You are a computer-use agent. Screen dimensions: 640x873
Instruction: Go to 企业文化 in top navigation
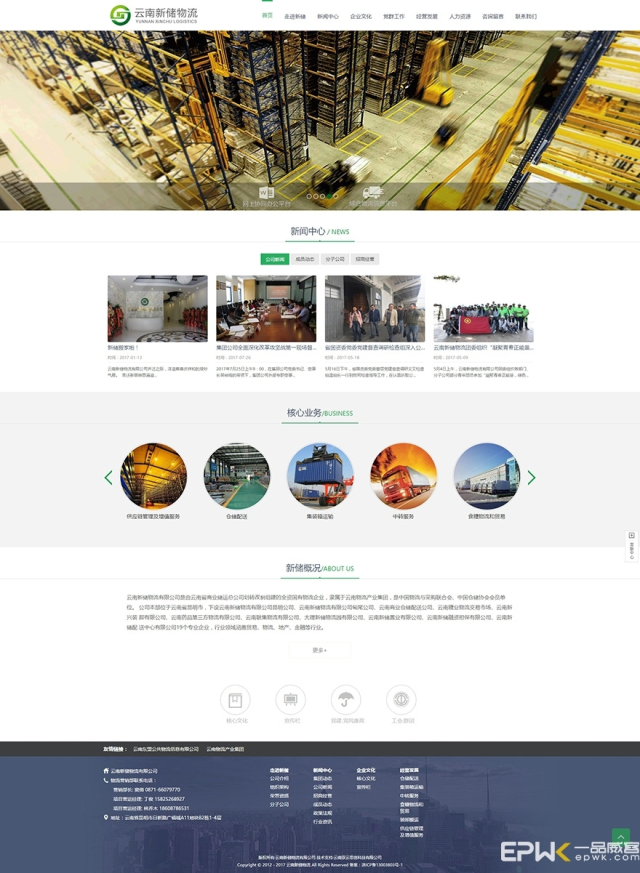(361, 17)
